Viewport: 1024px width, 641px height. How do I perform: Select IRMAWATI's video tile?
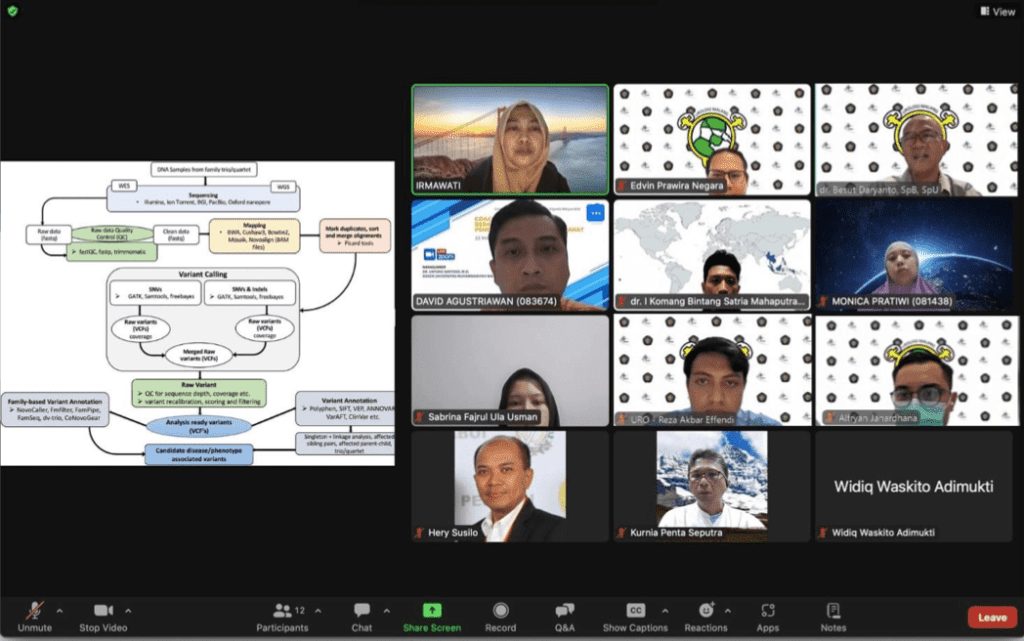tap(510, 139)
